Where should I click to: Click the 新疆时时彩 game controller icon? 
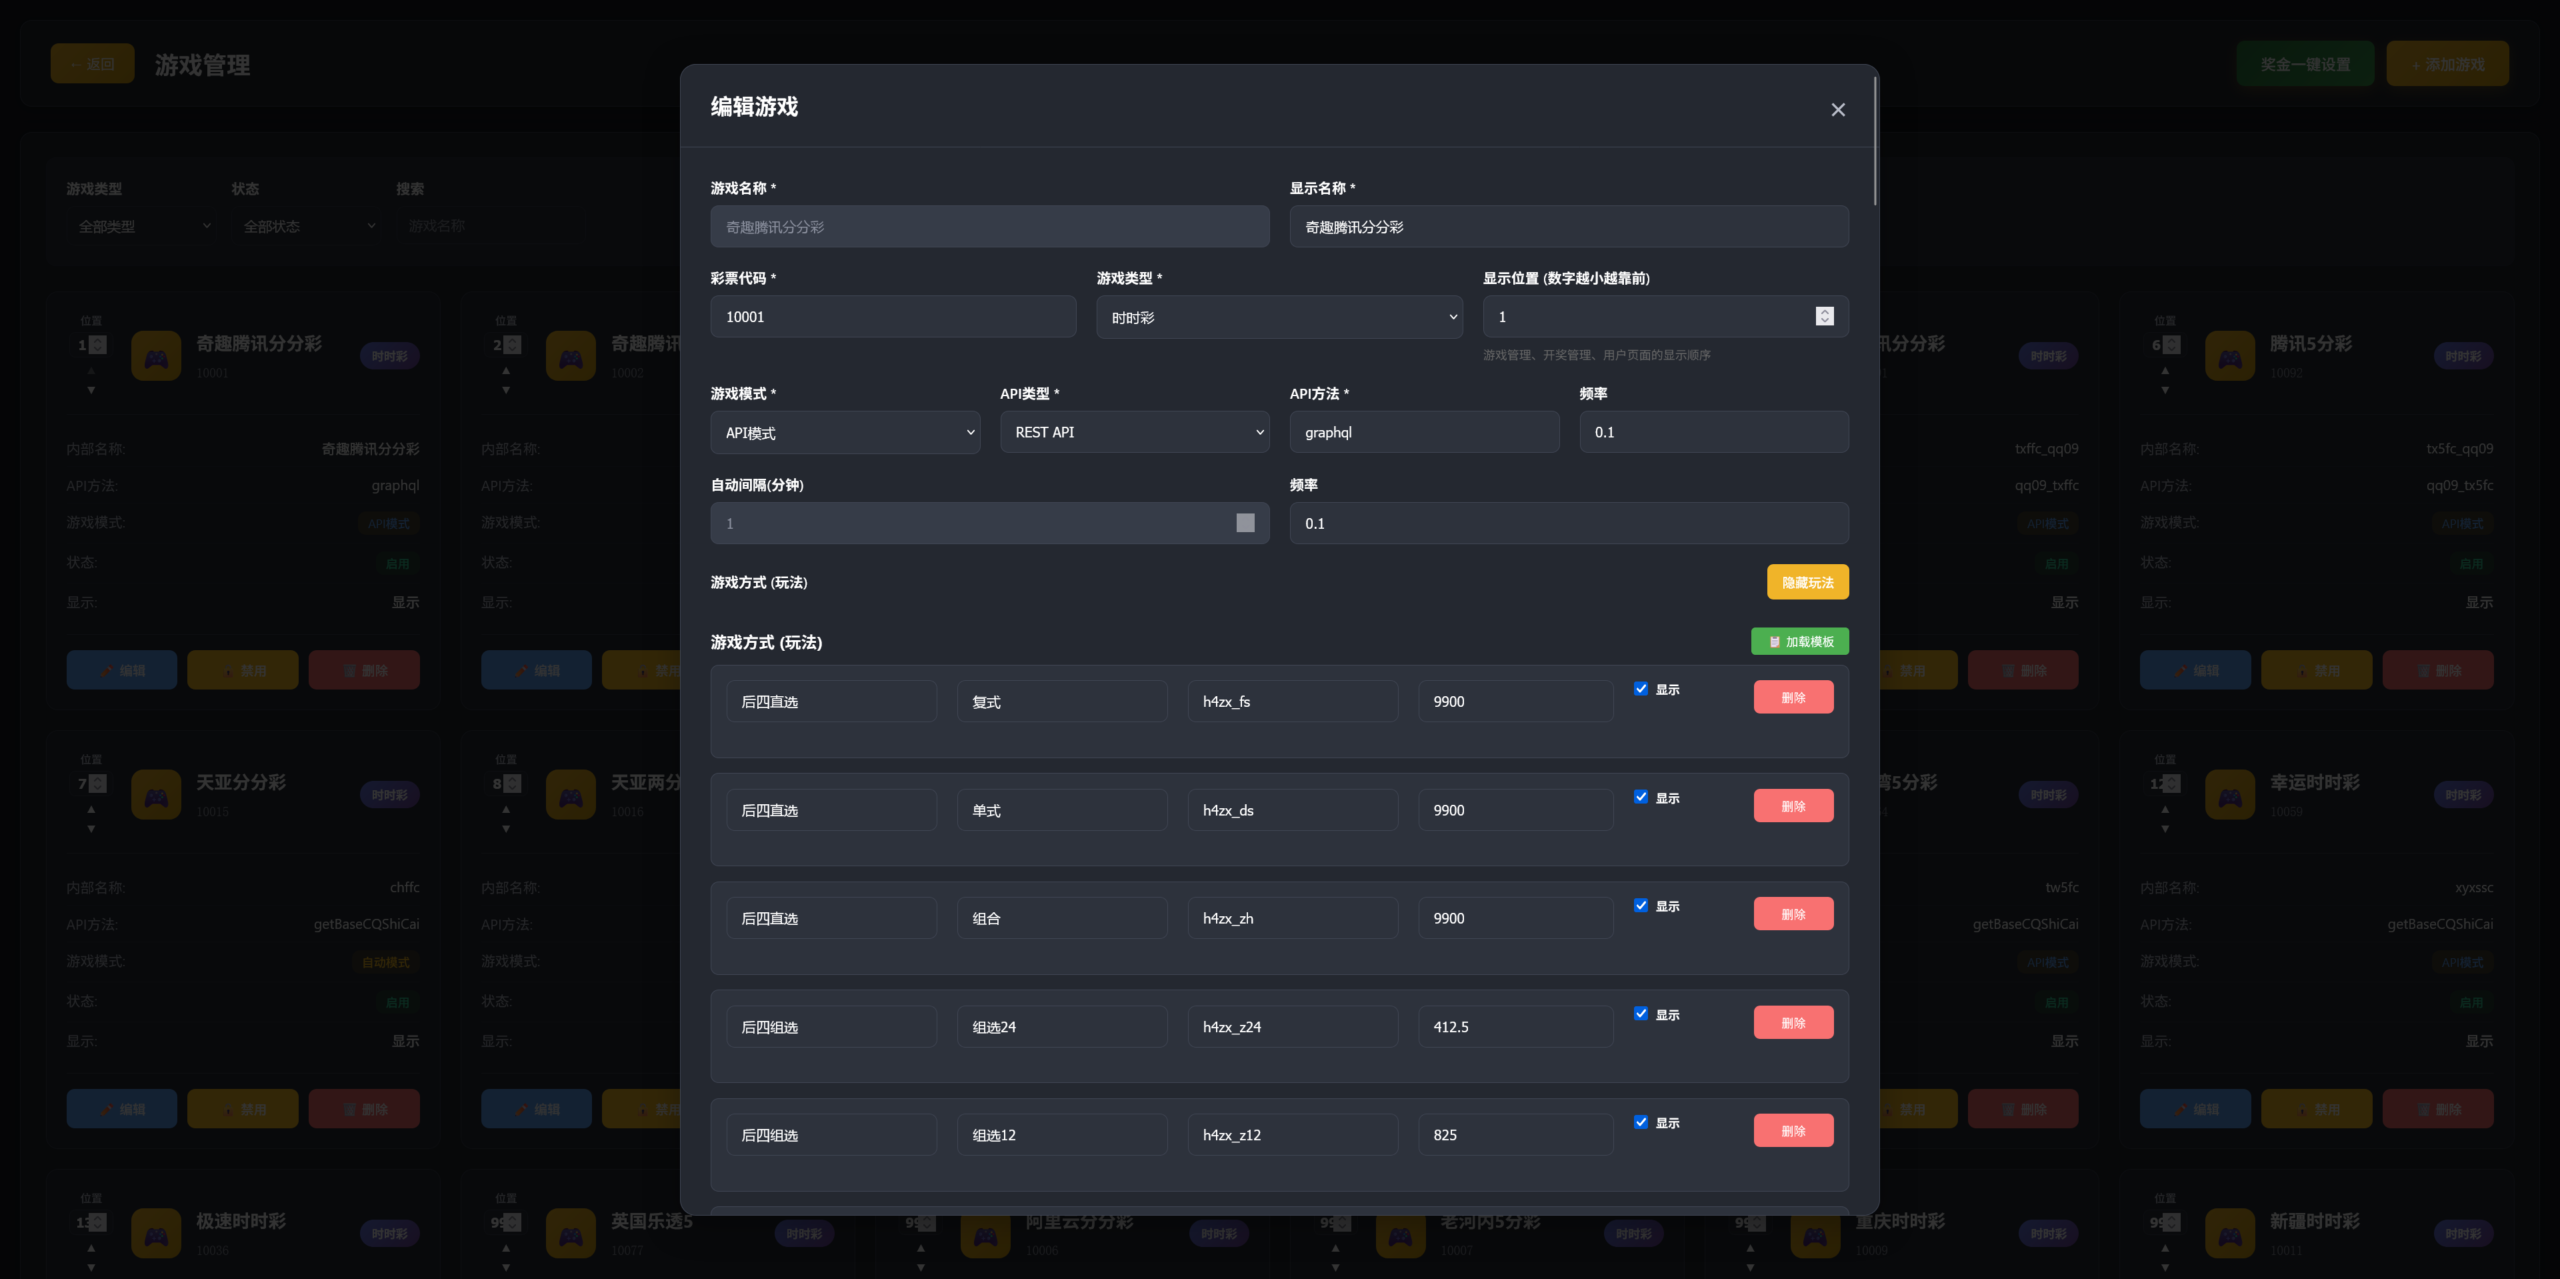[2230, 1233]
